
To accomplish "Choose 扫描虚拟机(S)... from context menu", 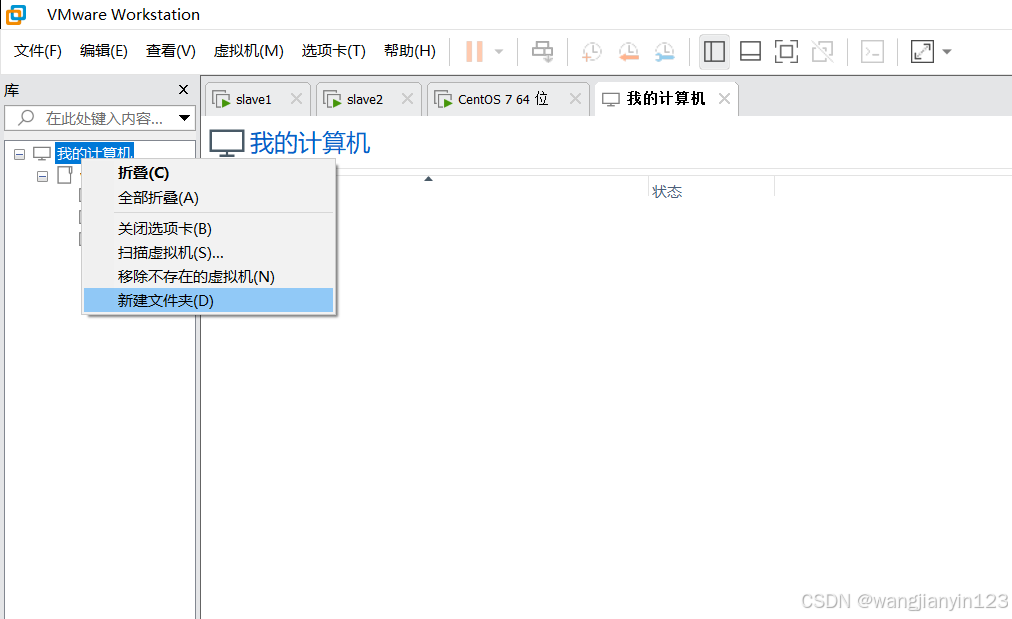I will 208,252.
